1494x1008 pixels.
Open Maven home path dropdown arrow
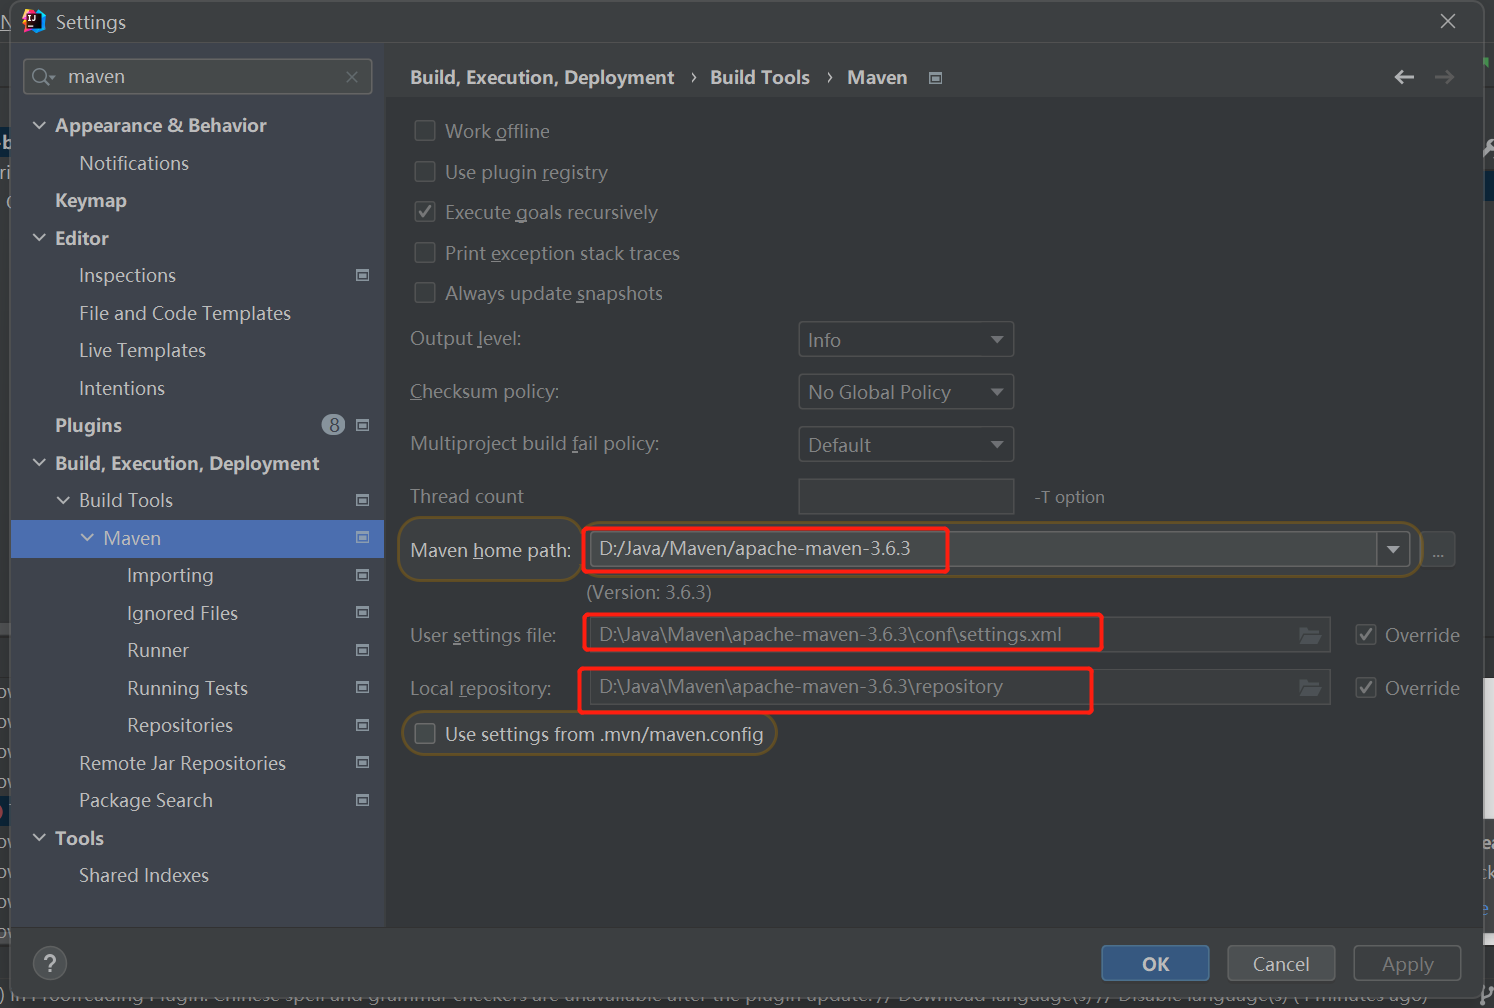pyautogui.click(x=1393, y=549)
